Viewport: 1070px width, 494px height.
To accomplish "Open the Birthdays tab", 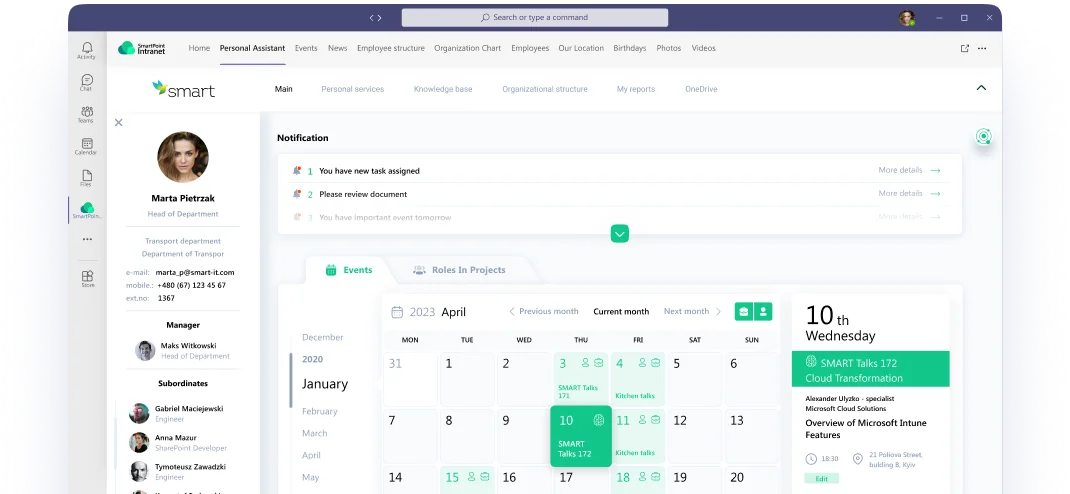I will coord(630,48).
